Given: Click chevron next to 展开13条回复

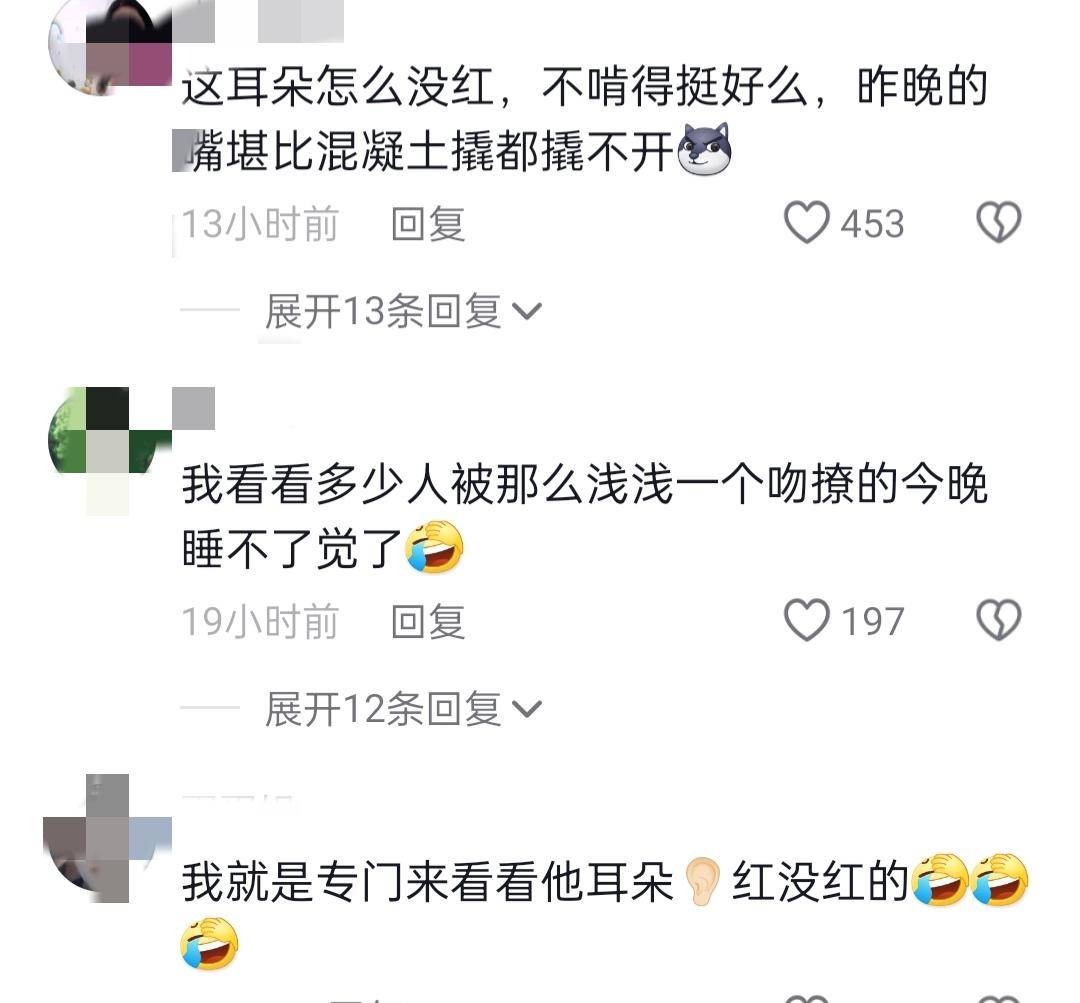Looking at the screenshot, I should (528, 312).
